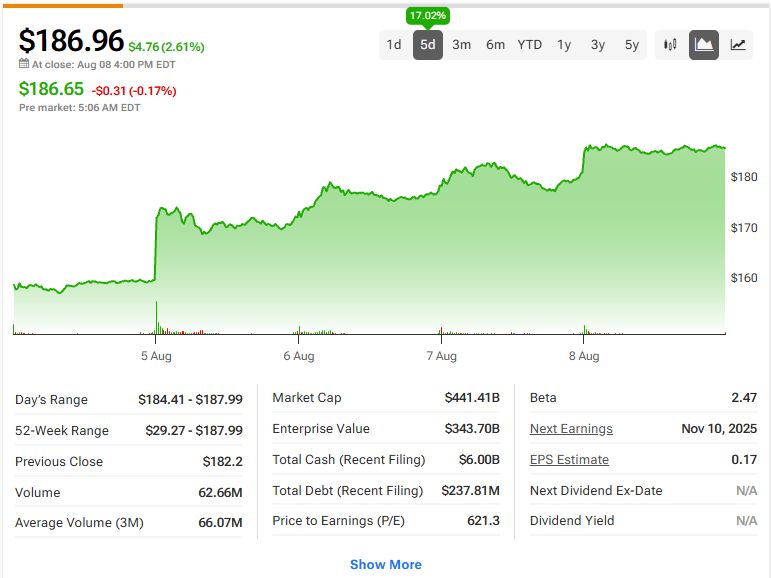Expand stats with Show More
The height and width of the screenshot is (578, 771).
click(x=386, y=564)
